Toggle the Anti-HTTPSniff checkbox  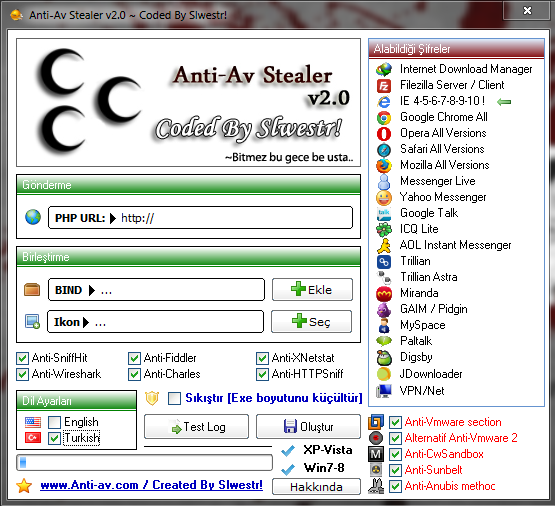pos(262,374)
